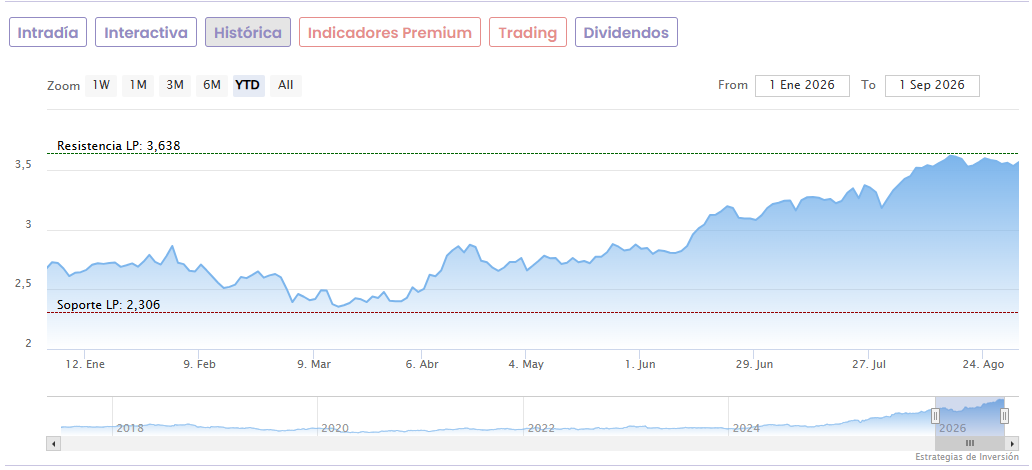Show All historical data

coord(286,86)
